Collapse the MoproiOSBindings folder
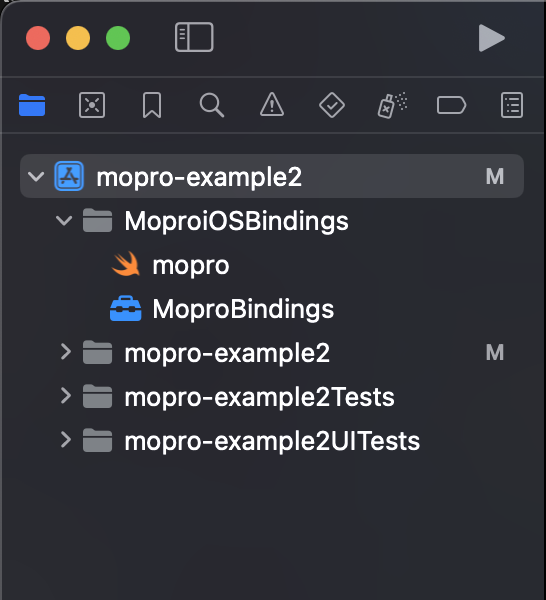Screen dimensions: 546x600 click(64, 221)
